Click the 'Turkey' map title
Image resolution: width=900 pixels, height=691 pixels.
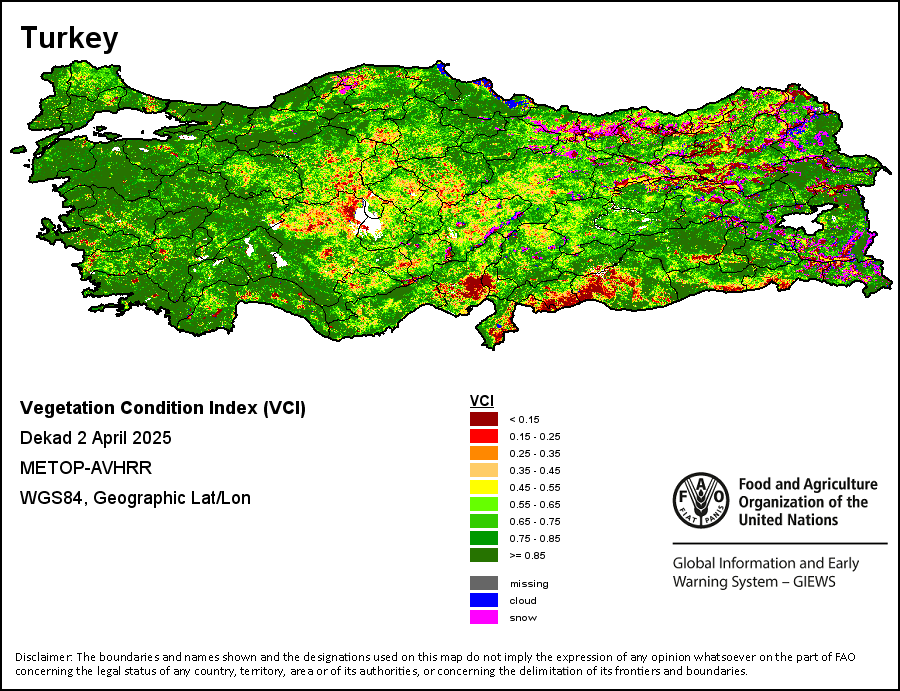[69, 38]
